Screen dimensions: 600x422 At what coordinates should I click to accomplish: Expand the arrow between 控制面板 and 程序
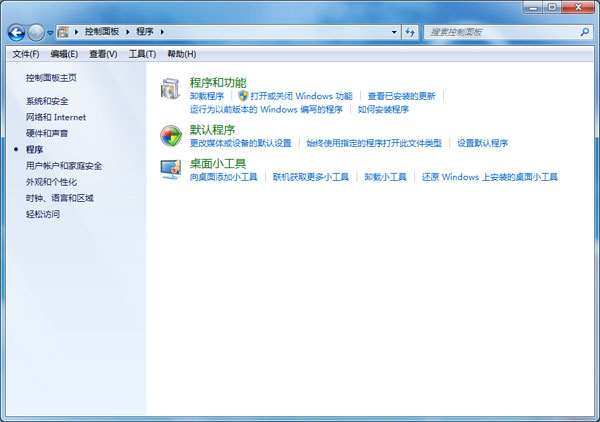click(128, 32)
